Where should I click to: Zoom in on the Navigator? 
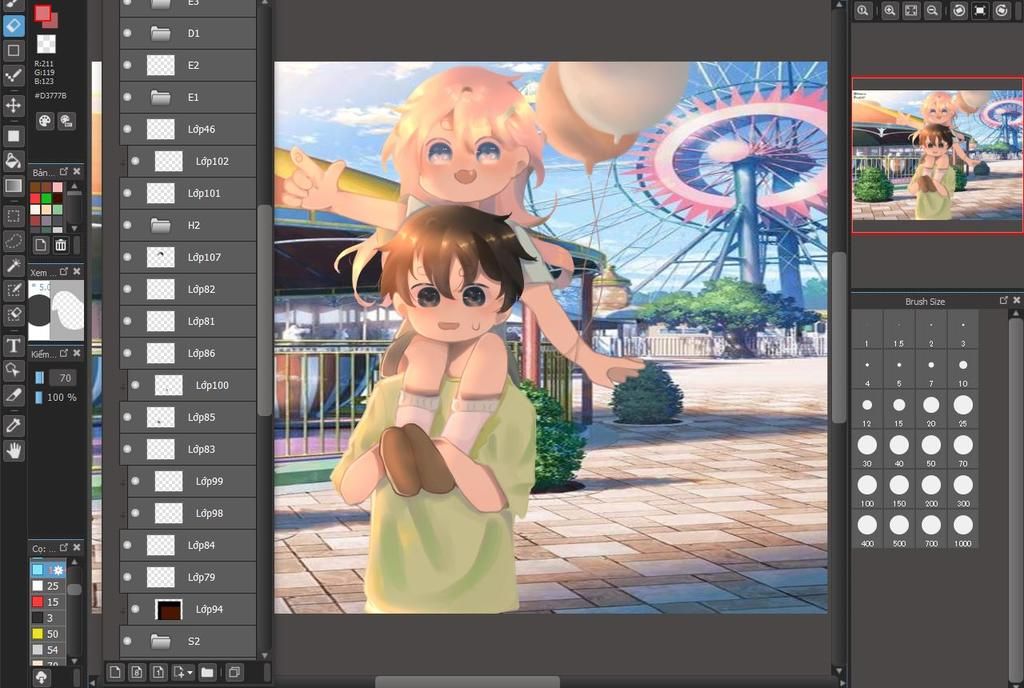pyautogui.click(x=889, y=10)
